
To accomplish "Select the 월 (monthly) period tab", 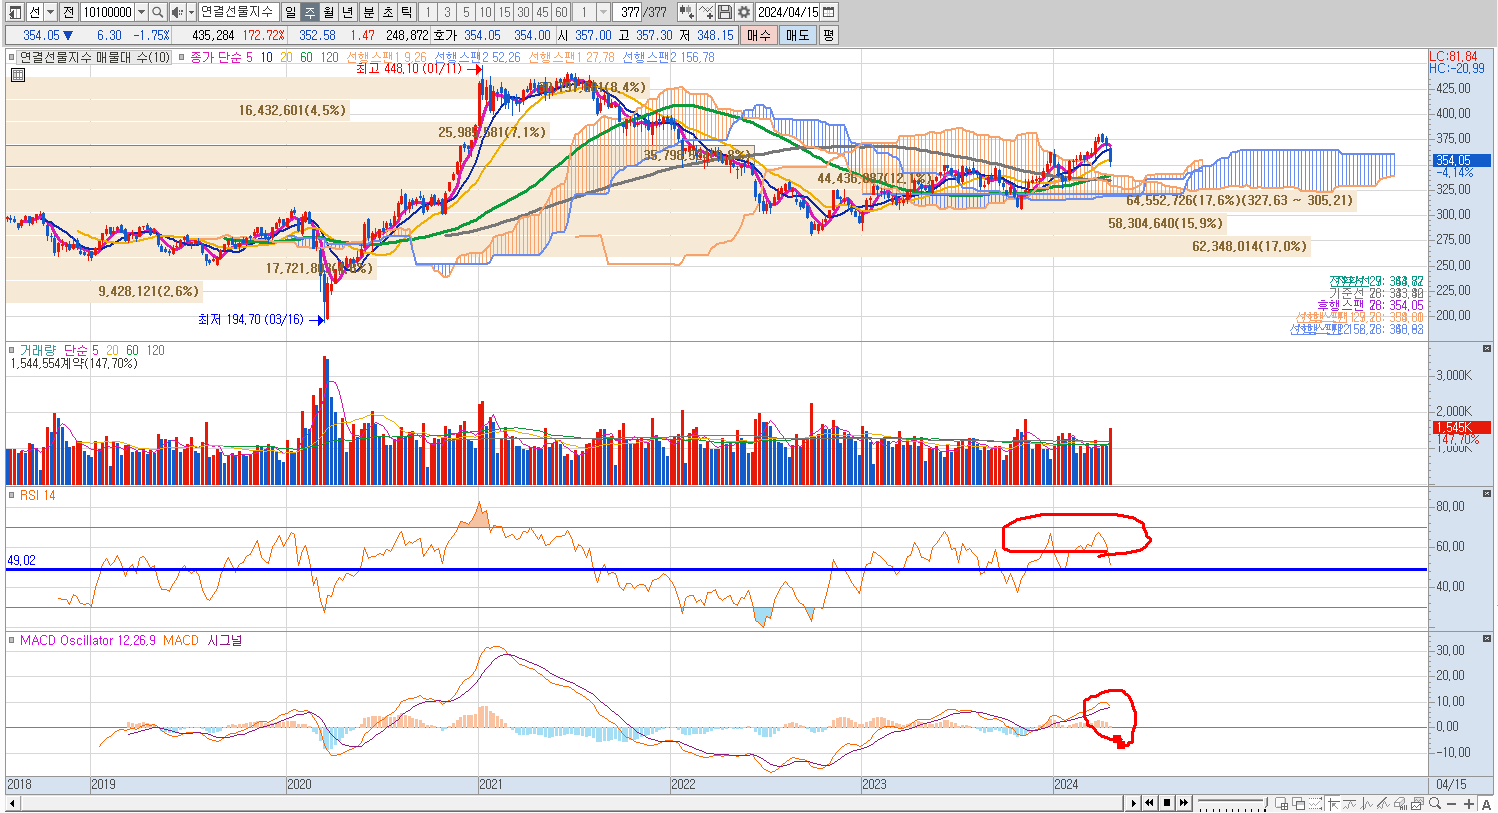I will point(328,12).
